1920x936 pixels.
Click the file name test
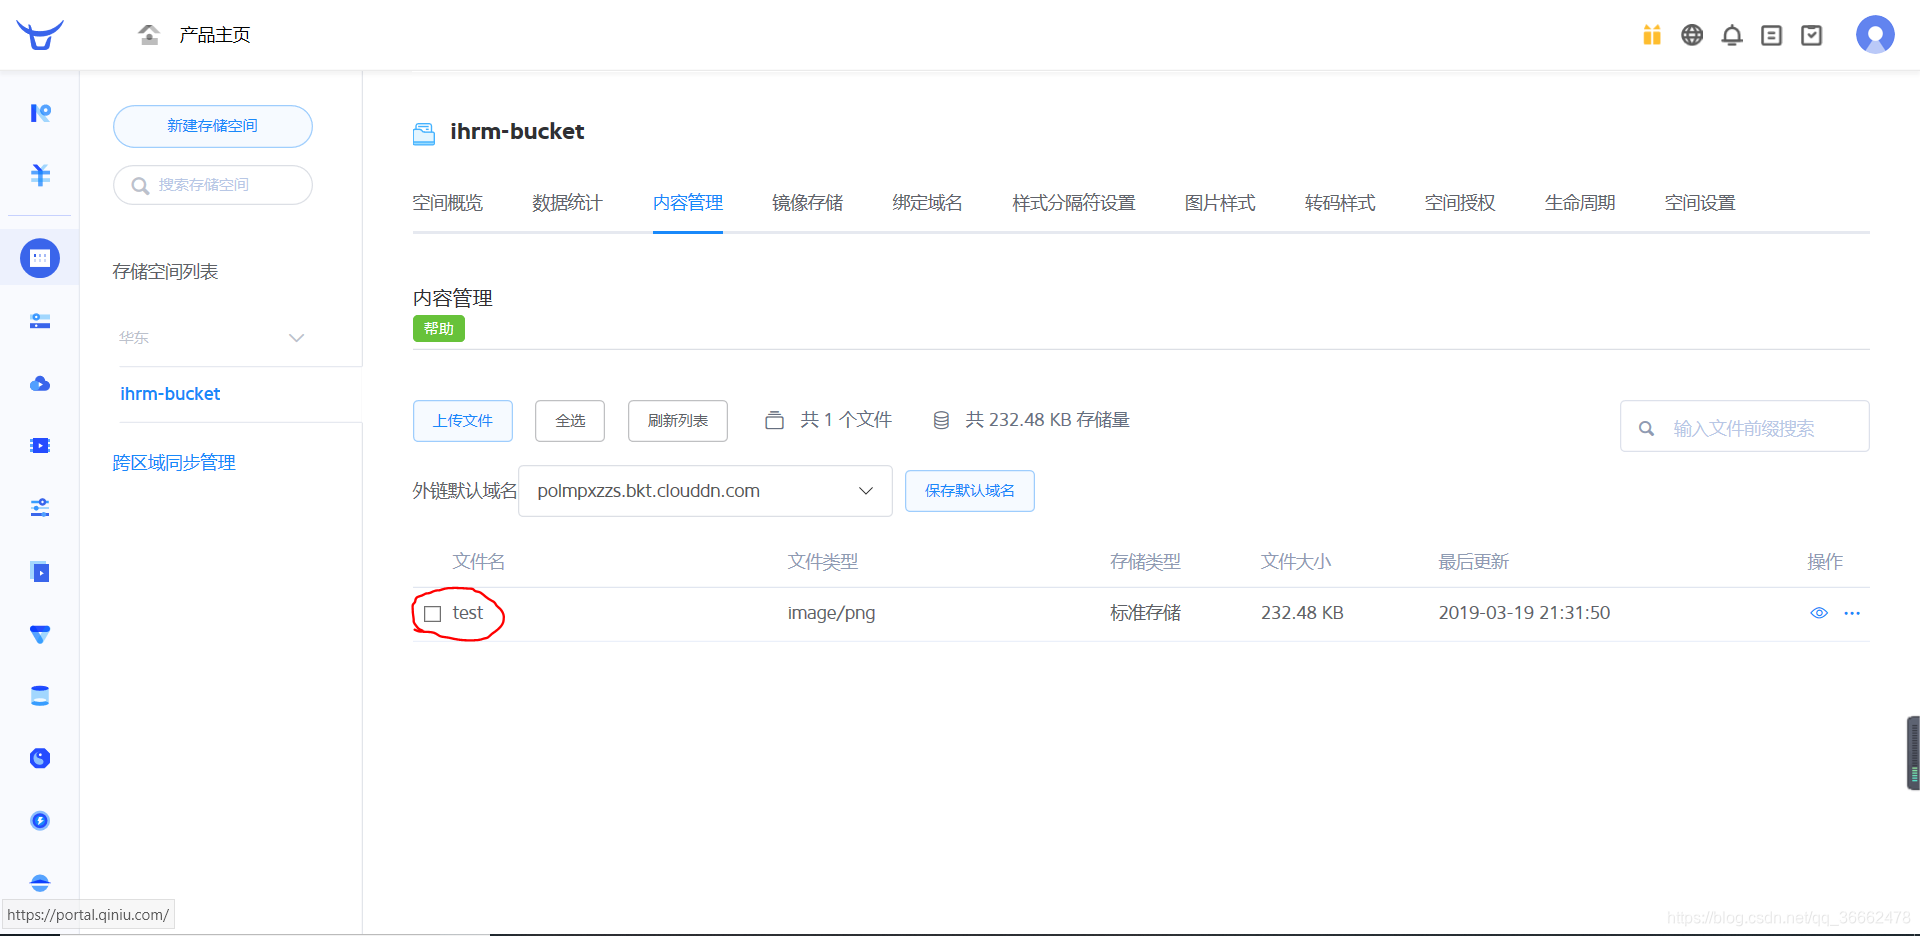click(x=468, y=613)
